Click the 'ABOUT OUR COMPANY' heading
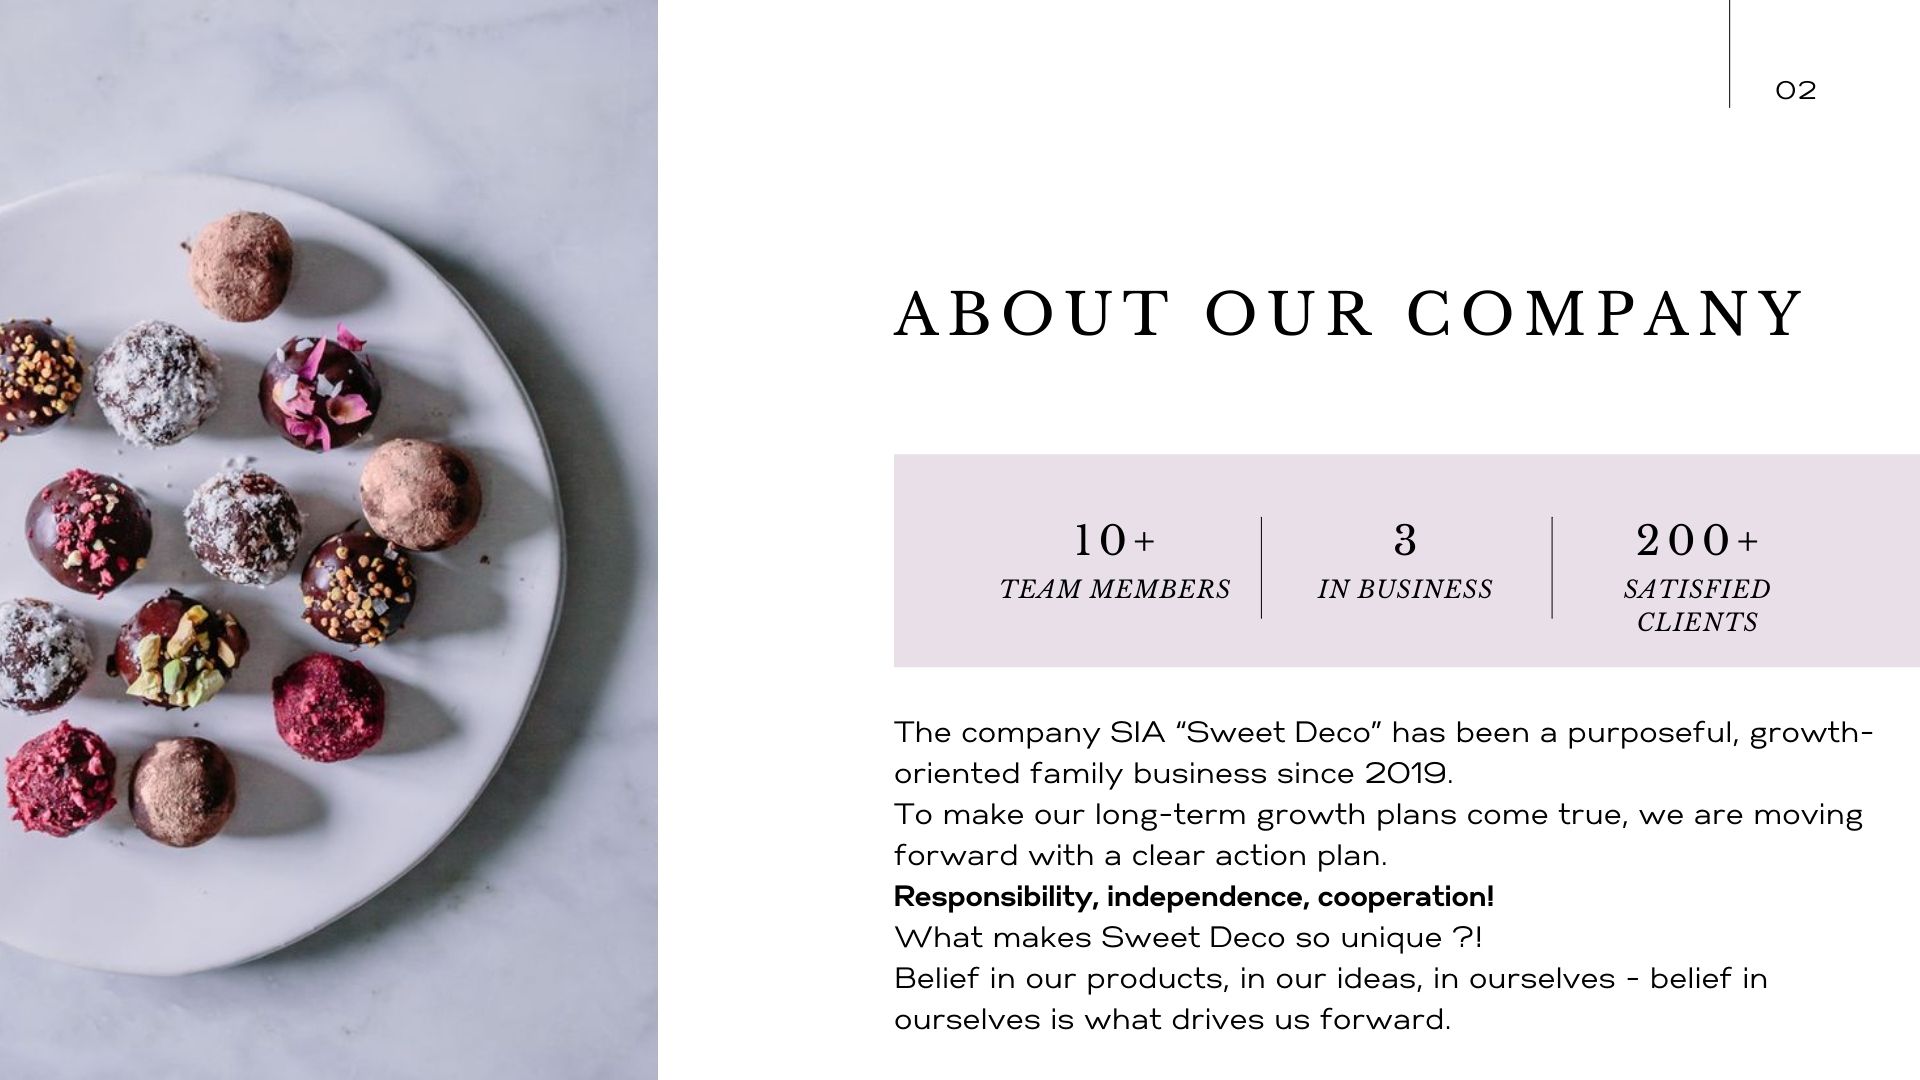Screen dimensions: 1920x1080 [1349, 314]
